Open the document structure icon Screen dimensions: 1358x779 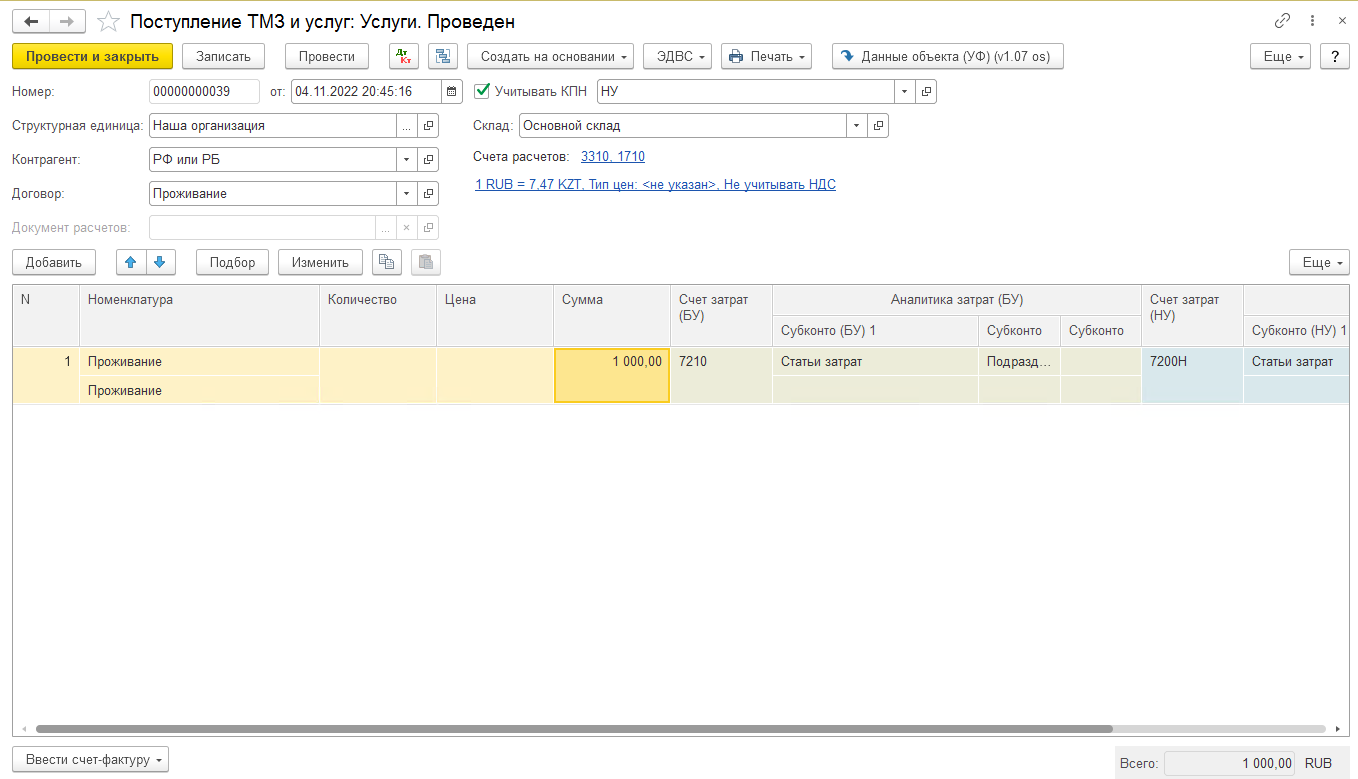click(x=442, y=56)
